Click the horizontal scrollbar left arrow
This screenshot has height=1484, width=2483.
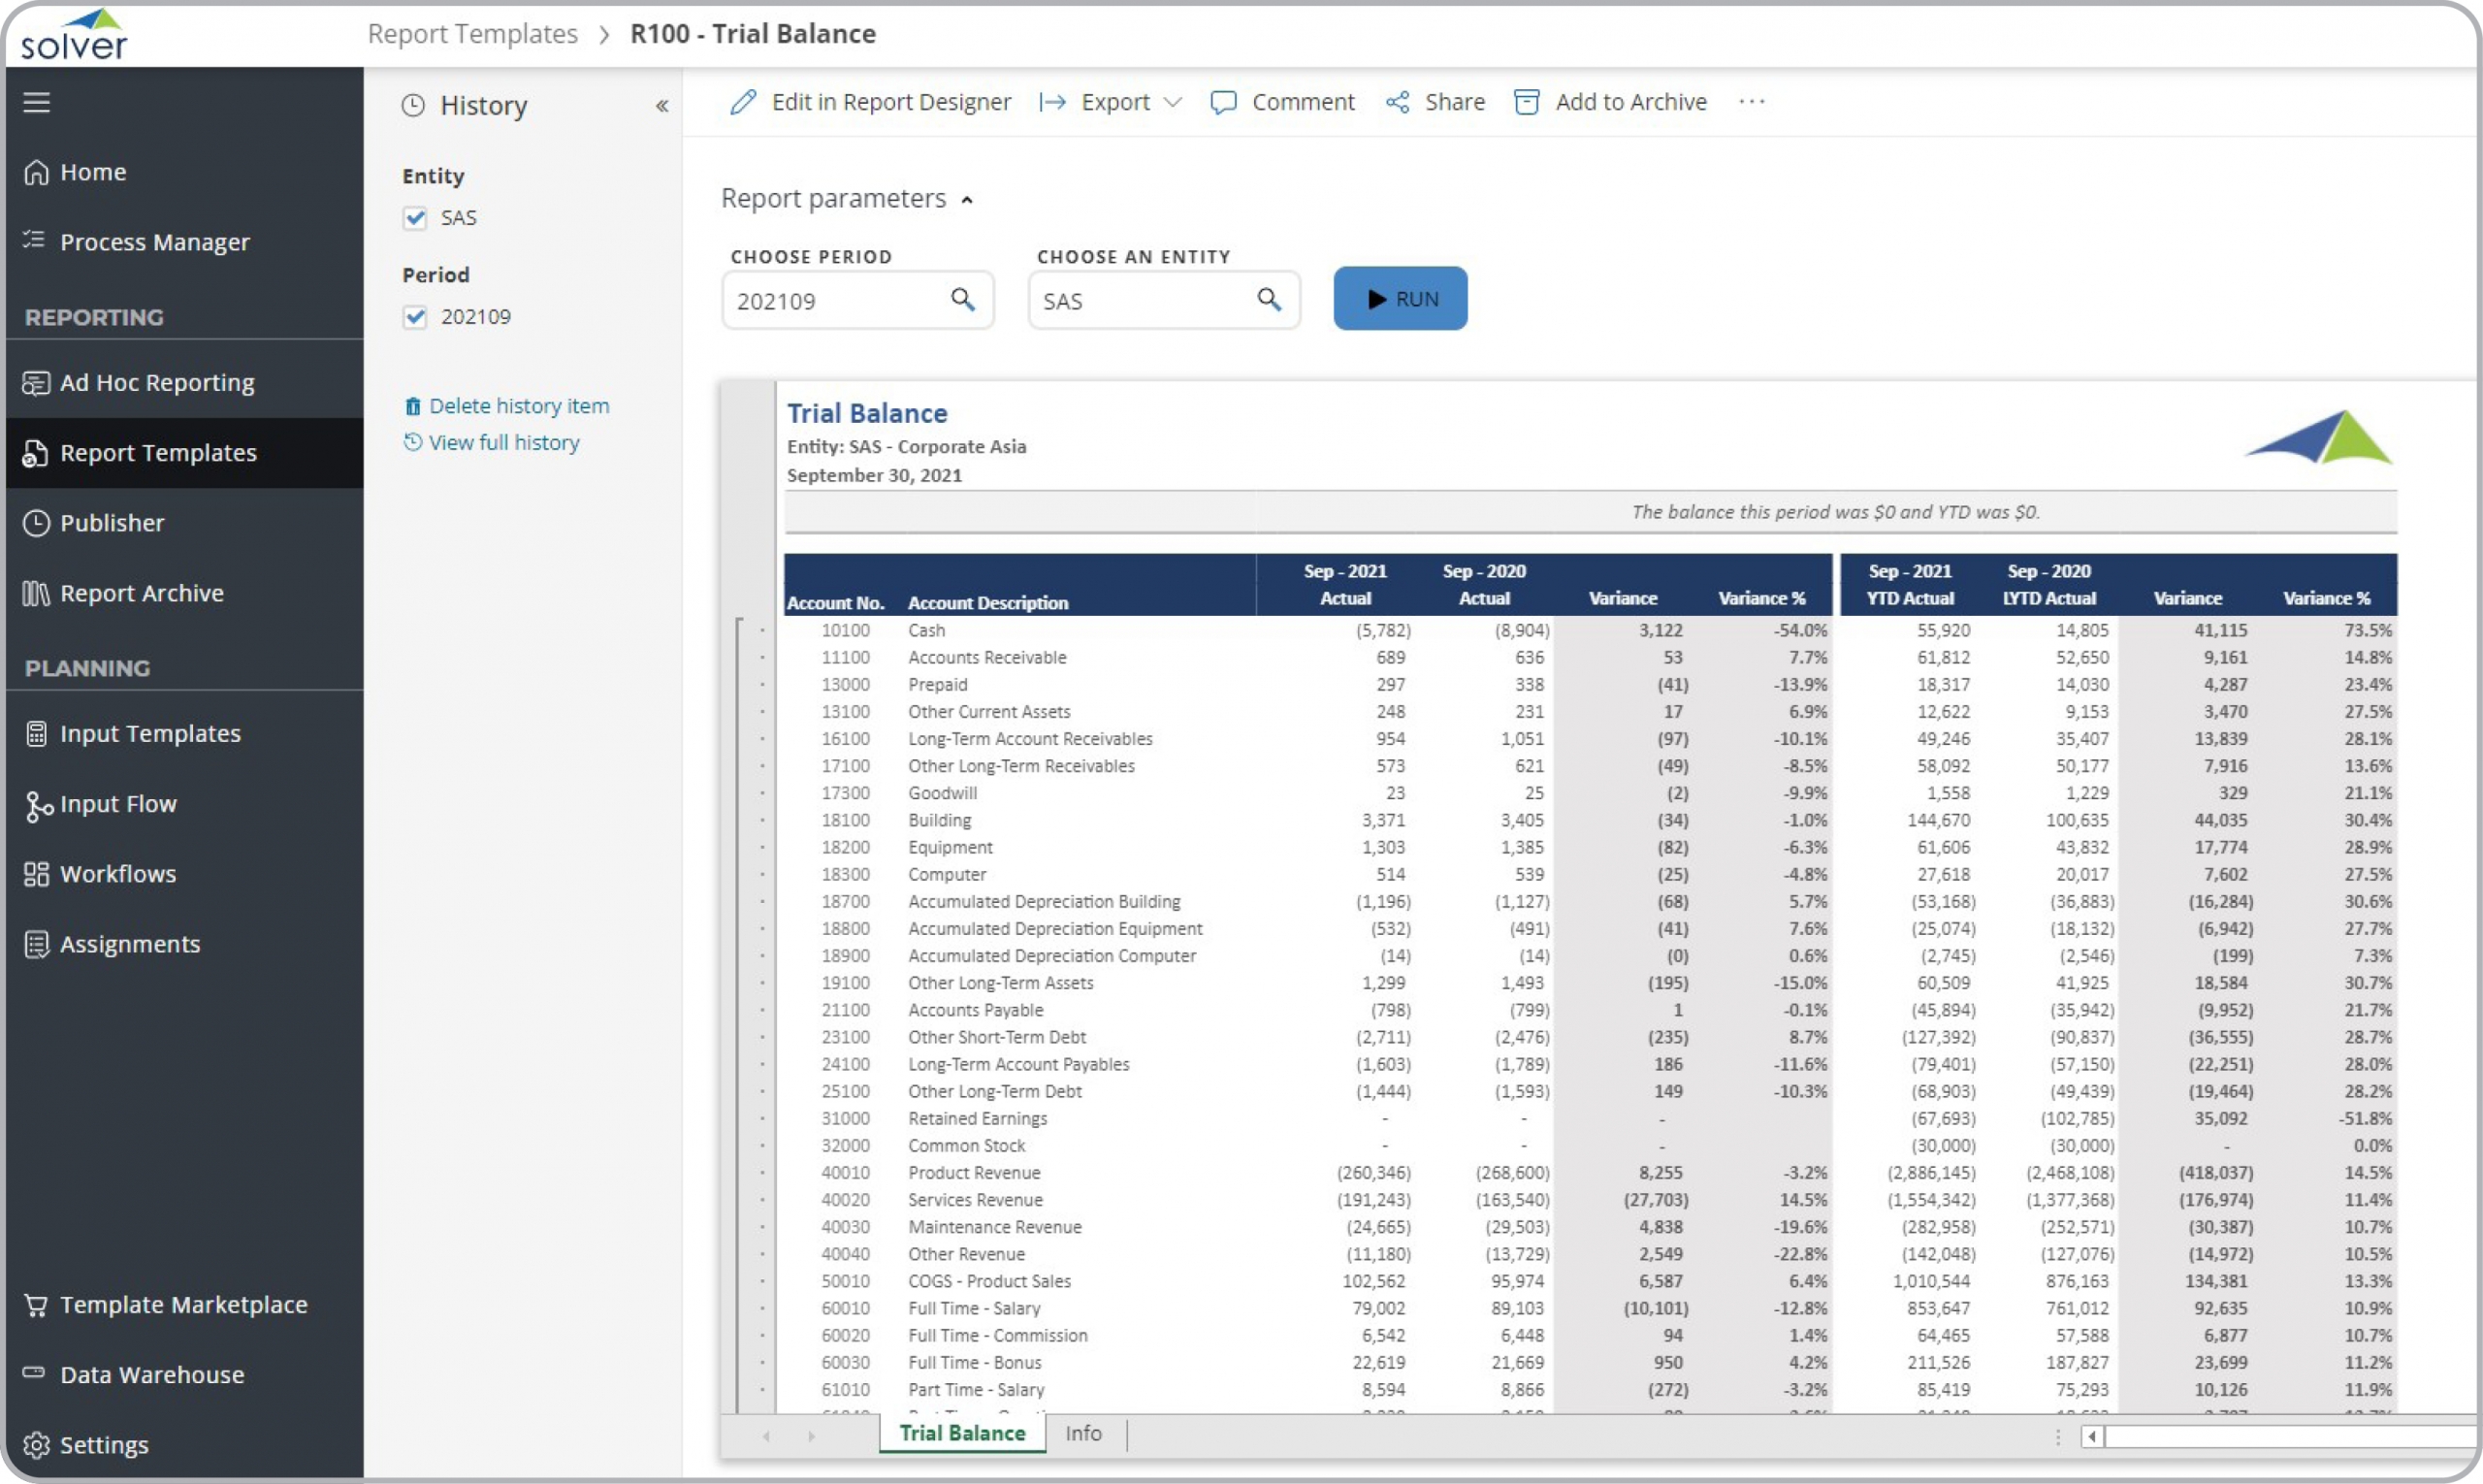pos(2091,1437)
